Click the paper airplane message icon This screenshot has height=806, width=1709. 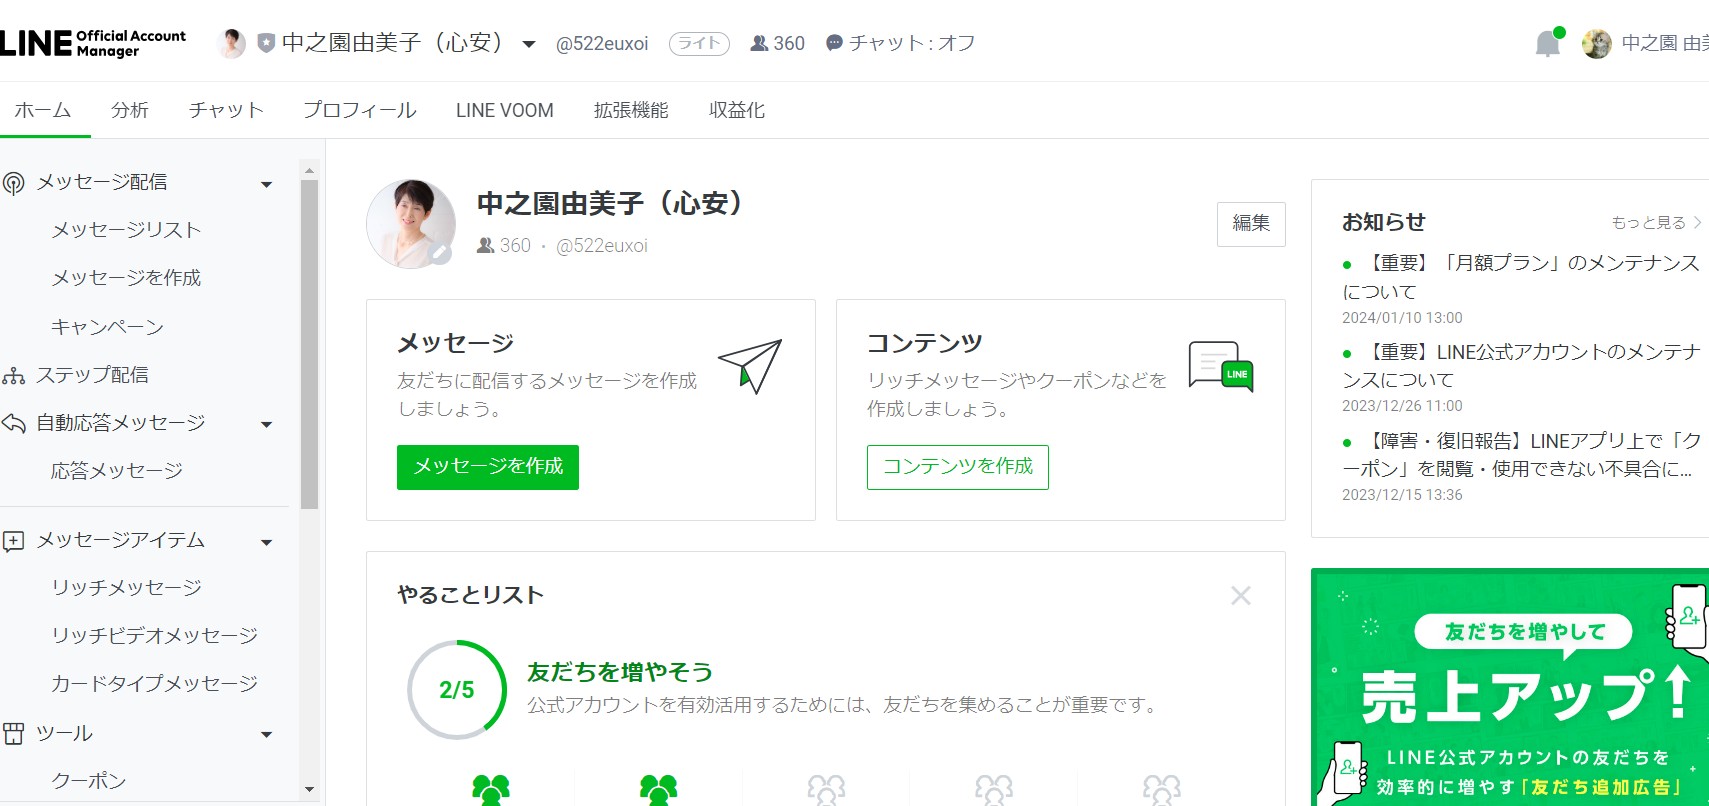pyautogui.click(x=750, y=366)
